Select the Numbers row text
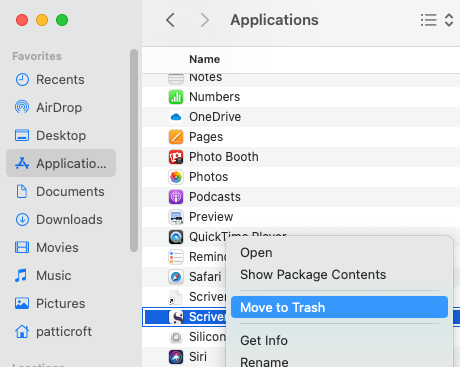 tap(215, 97)
